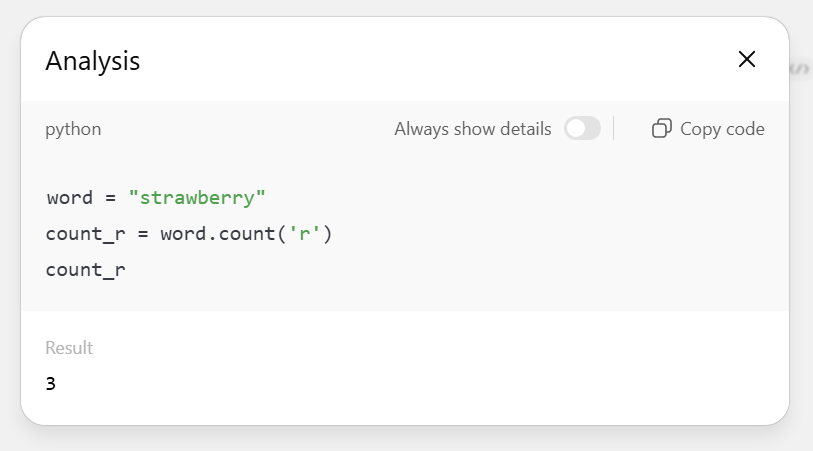This screenshot has height=451, width=813.
Task: Click the "Analysis" dialog title
Action: [x=93, y=61]
